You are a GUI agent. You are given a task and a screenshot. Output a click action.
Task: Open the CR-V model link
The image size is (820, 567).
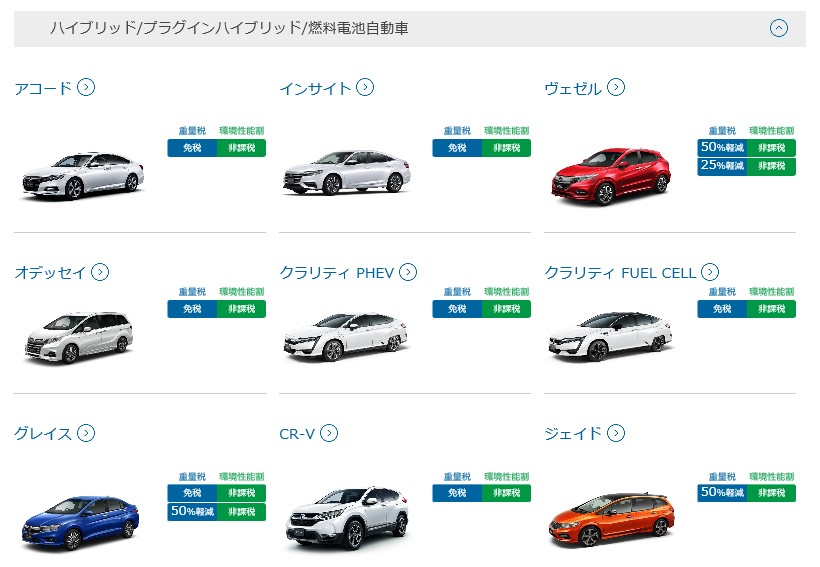tap(297, 434)
